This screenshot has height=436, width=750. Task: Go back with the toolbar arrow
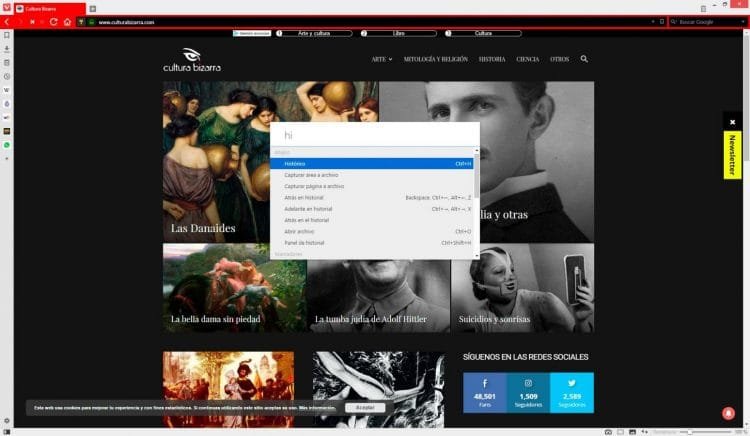point(7,22)
